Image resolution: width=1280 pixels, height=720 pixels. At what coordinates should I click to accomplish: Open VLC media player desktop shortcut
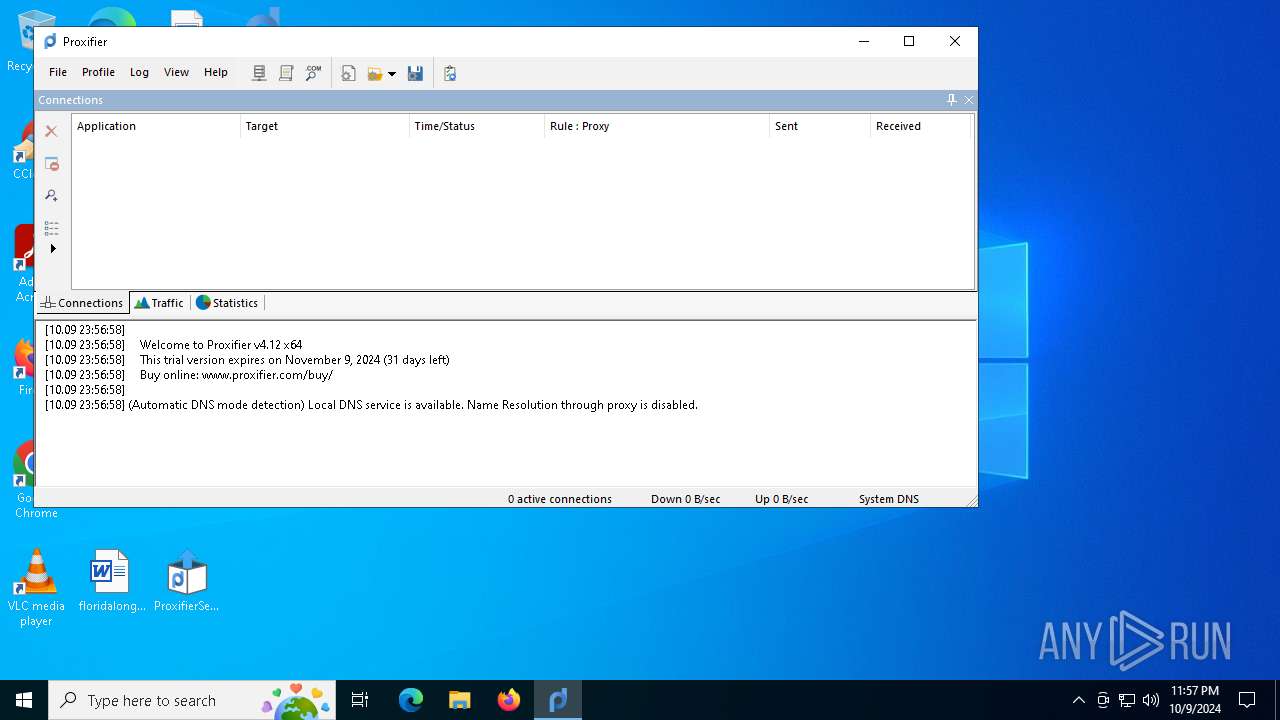36,588
